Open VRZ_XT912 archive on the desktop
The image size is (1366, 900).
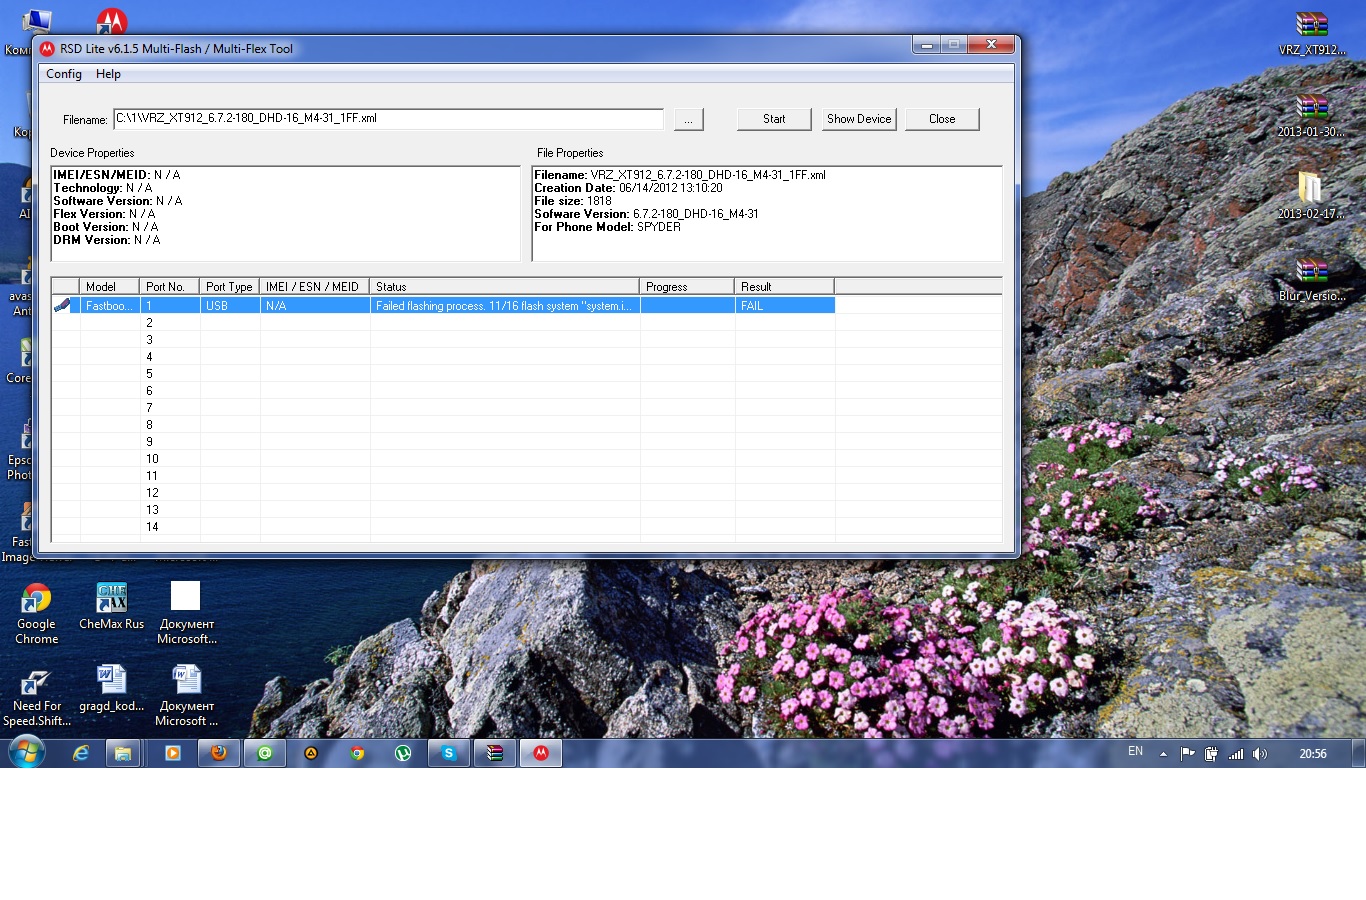click(x=1311, y=32)
